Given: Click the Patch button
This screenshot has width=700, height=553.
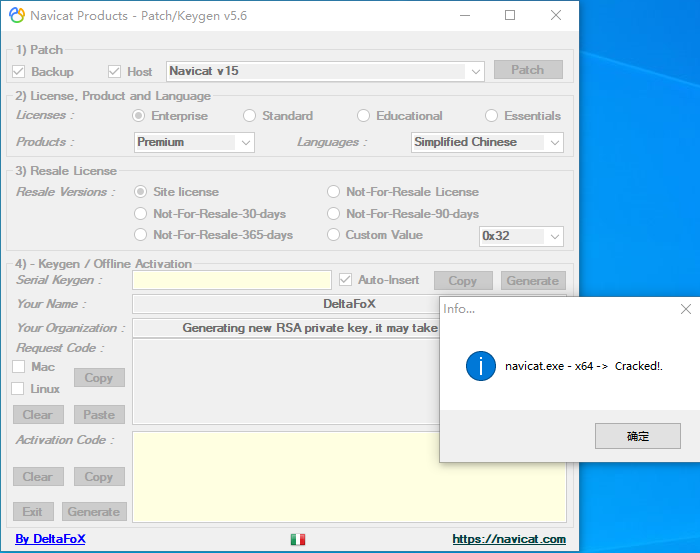Looking at the screenshot, I should coord(528,70).
